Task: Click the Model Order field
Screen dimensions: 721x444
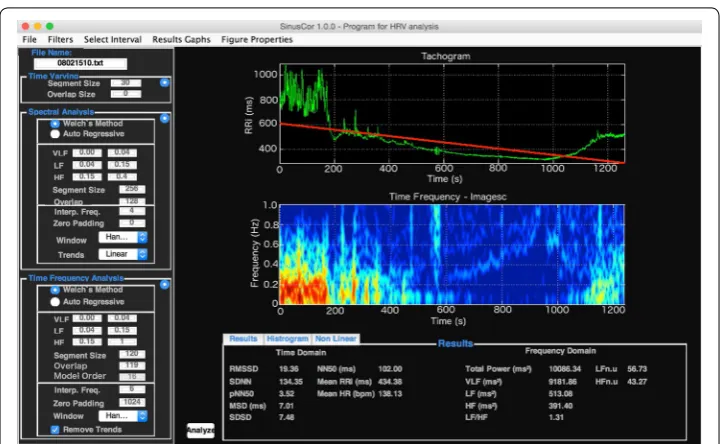Action: (x=132, y=377)
